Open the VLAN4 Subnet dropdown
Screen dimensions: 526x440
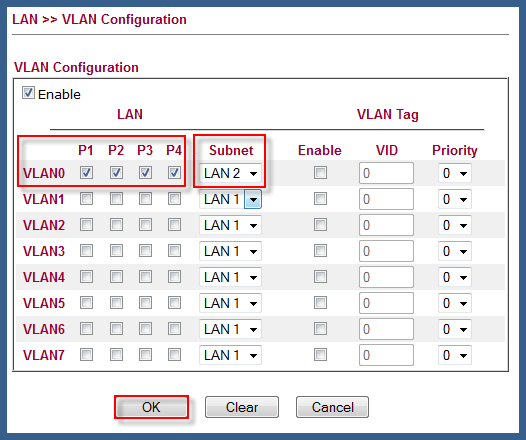point(230,277)
